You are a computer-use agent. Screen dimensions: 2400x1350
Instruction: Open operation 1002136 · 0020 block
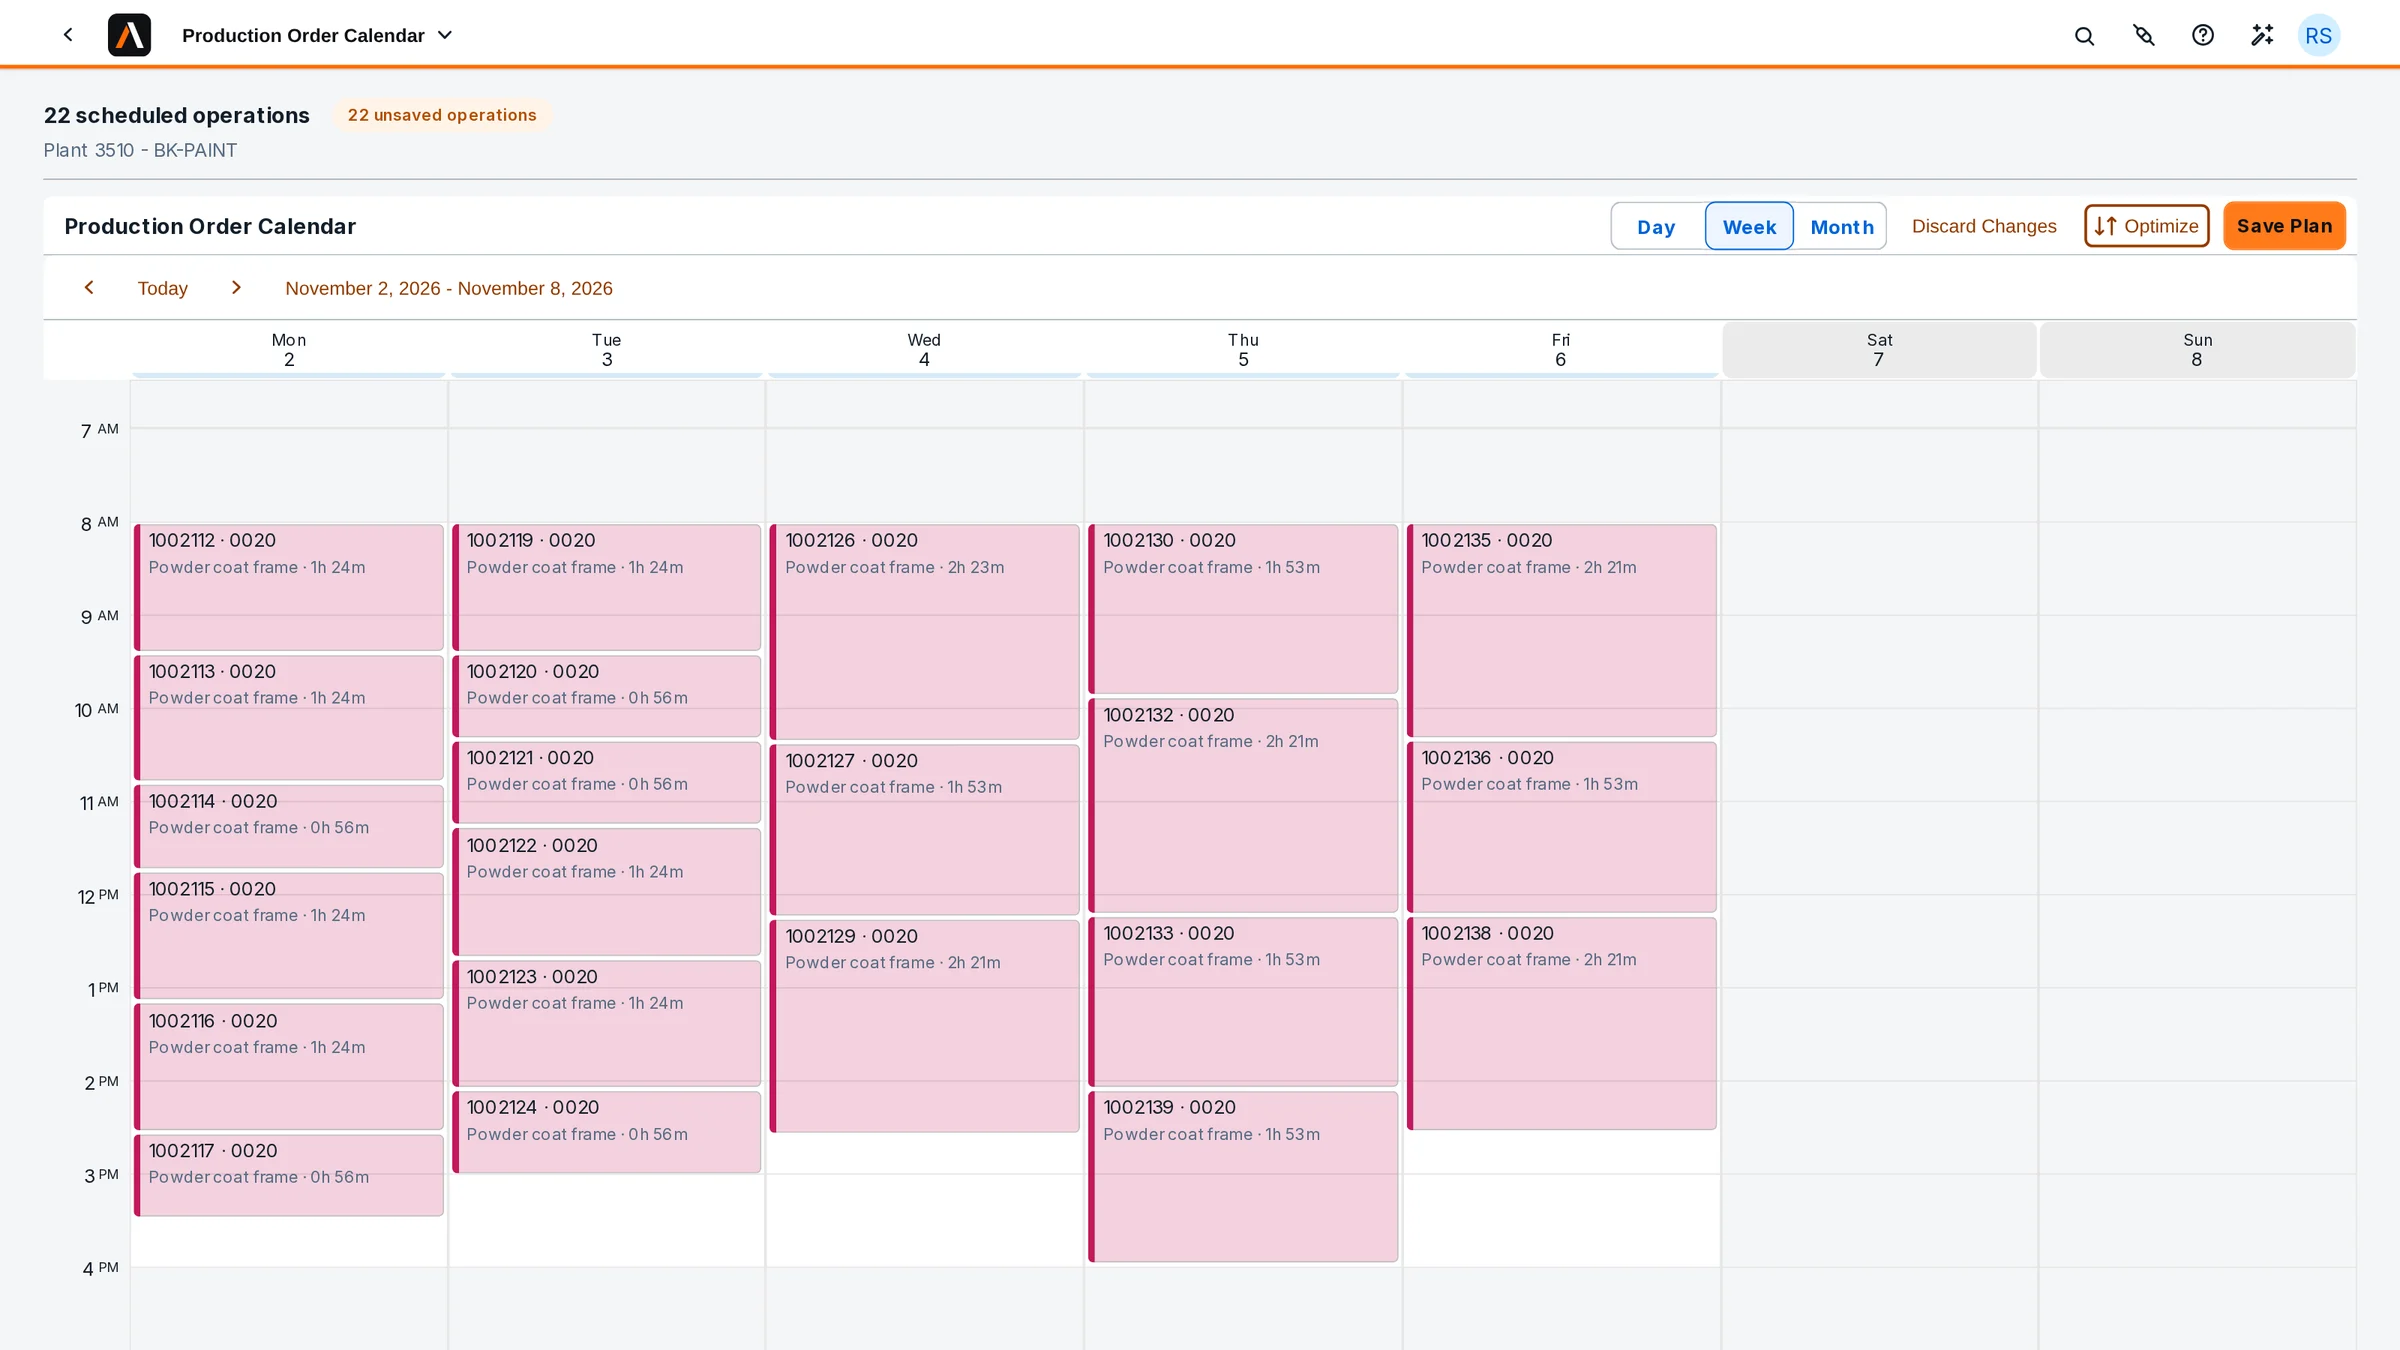click(x=1561, y=826)
